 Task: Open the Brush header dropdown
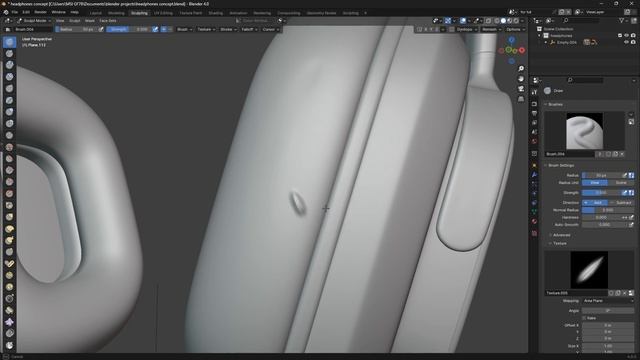(x=184, y=29)
